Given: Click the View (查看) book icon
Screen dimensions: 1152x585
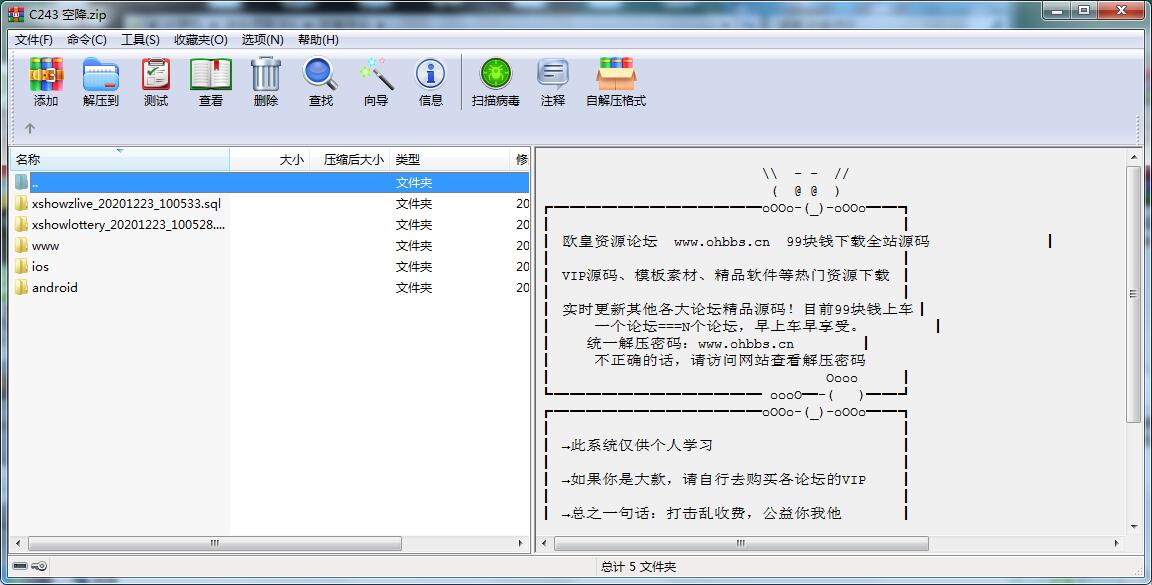Looking at the screenshot, I should tap(211, 82).
